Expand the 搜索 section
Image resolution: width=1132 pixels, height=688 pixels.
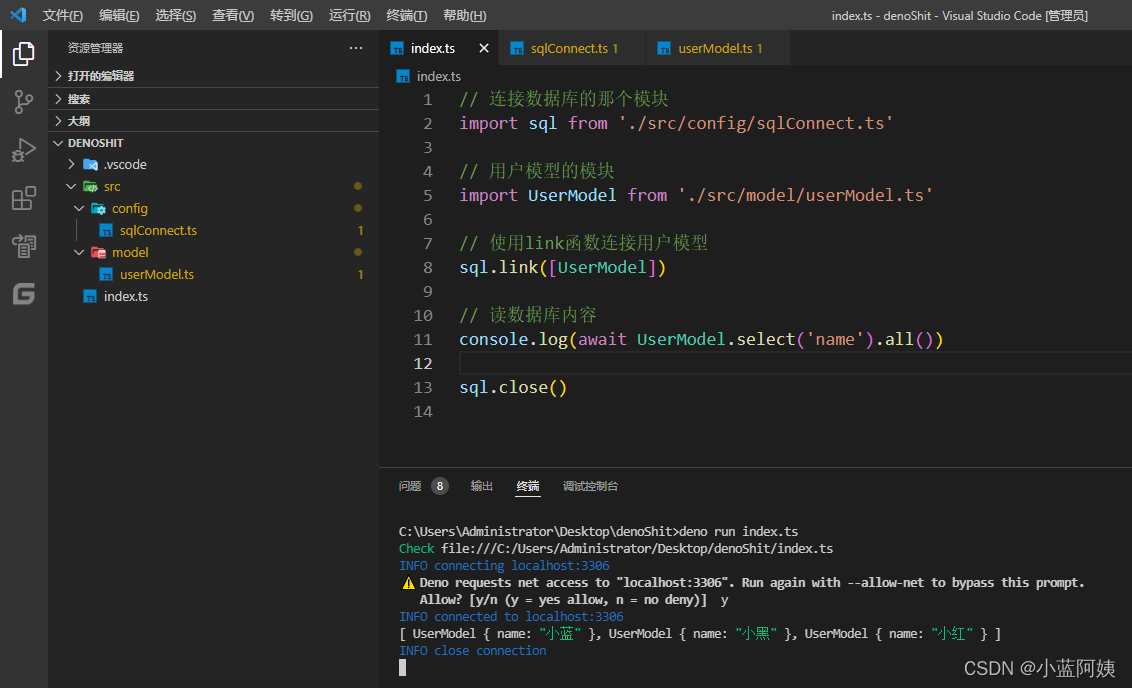click(x=58, y=99)
